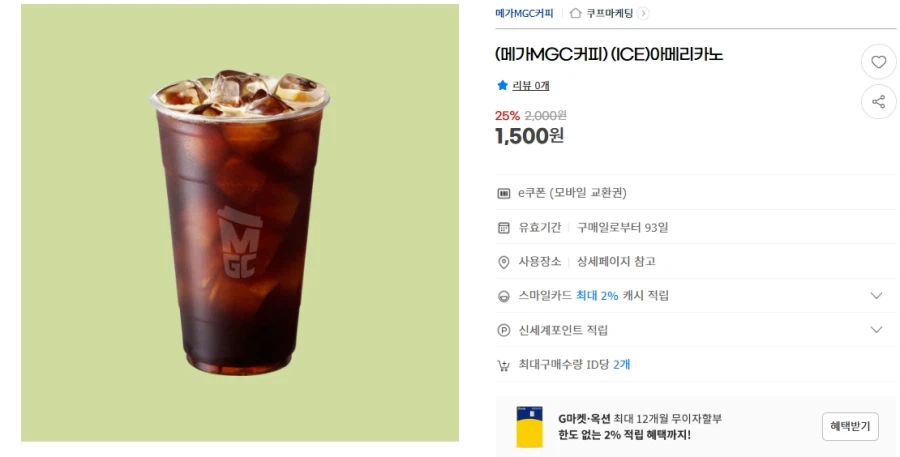Click the calendar icon beside 유효기간
Viewport: 900px width, 457px height.
[503, 228]
